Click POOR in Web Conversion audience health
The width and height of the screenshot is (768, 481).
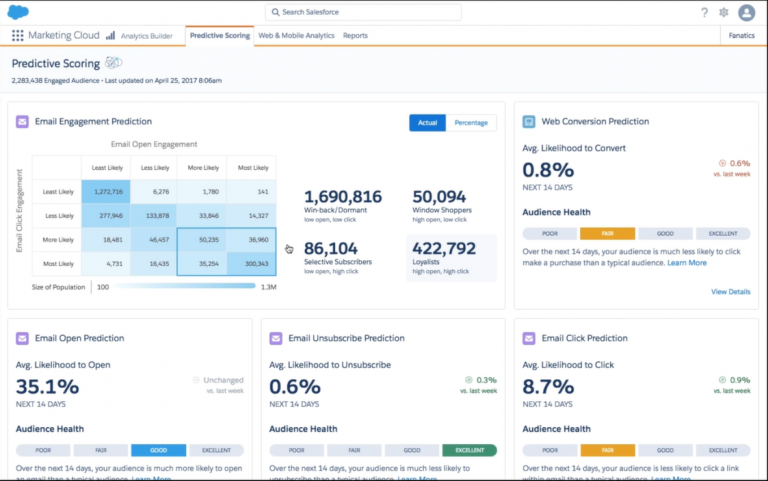click(550, 234)
